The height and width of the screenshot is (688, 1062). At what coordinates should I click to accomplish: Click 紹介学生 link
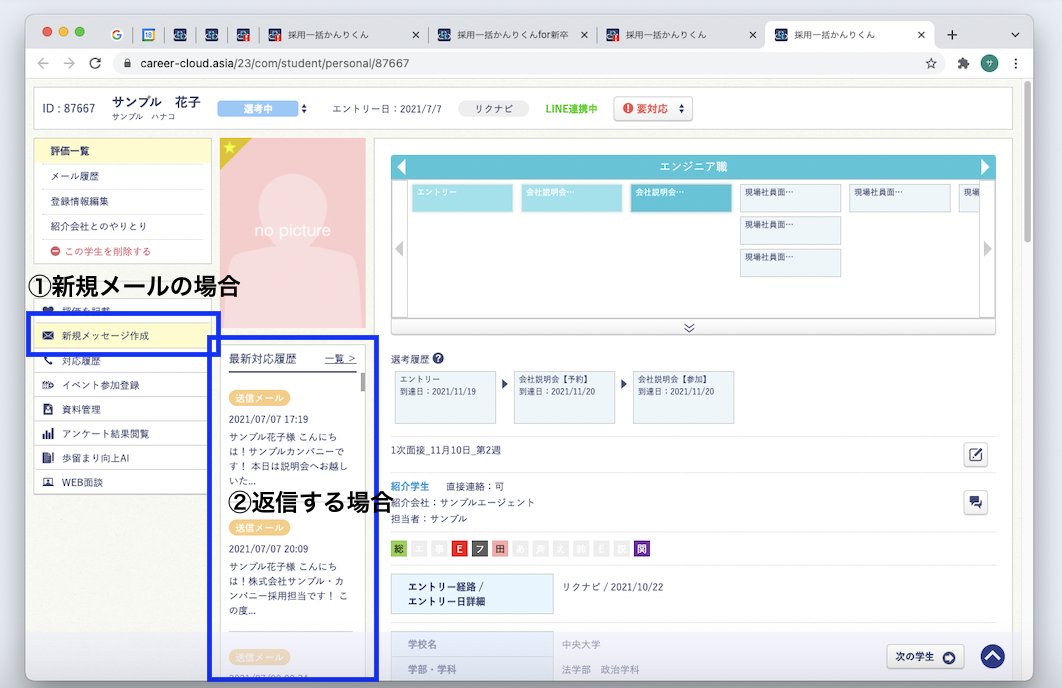click(x=410, y=486)
